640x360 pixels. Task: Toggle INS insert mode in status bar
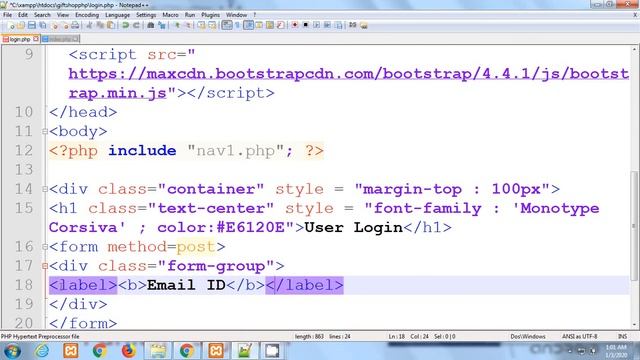tap(622, 336)
